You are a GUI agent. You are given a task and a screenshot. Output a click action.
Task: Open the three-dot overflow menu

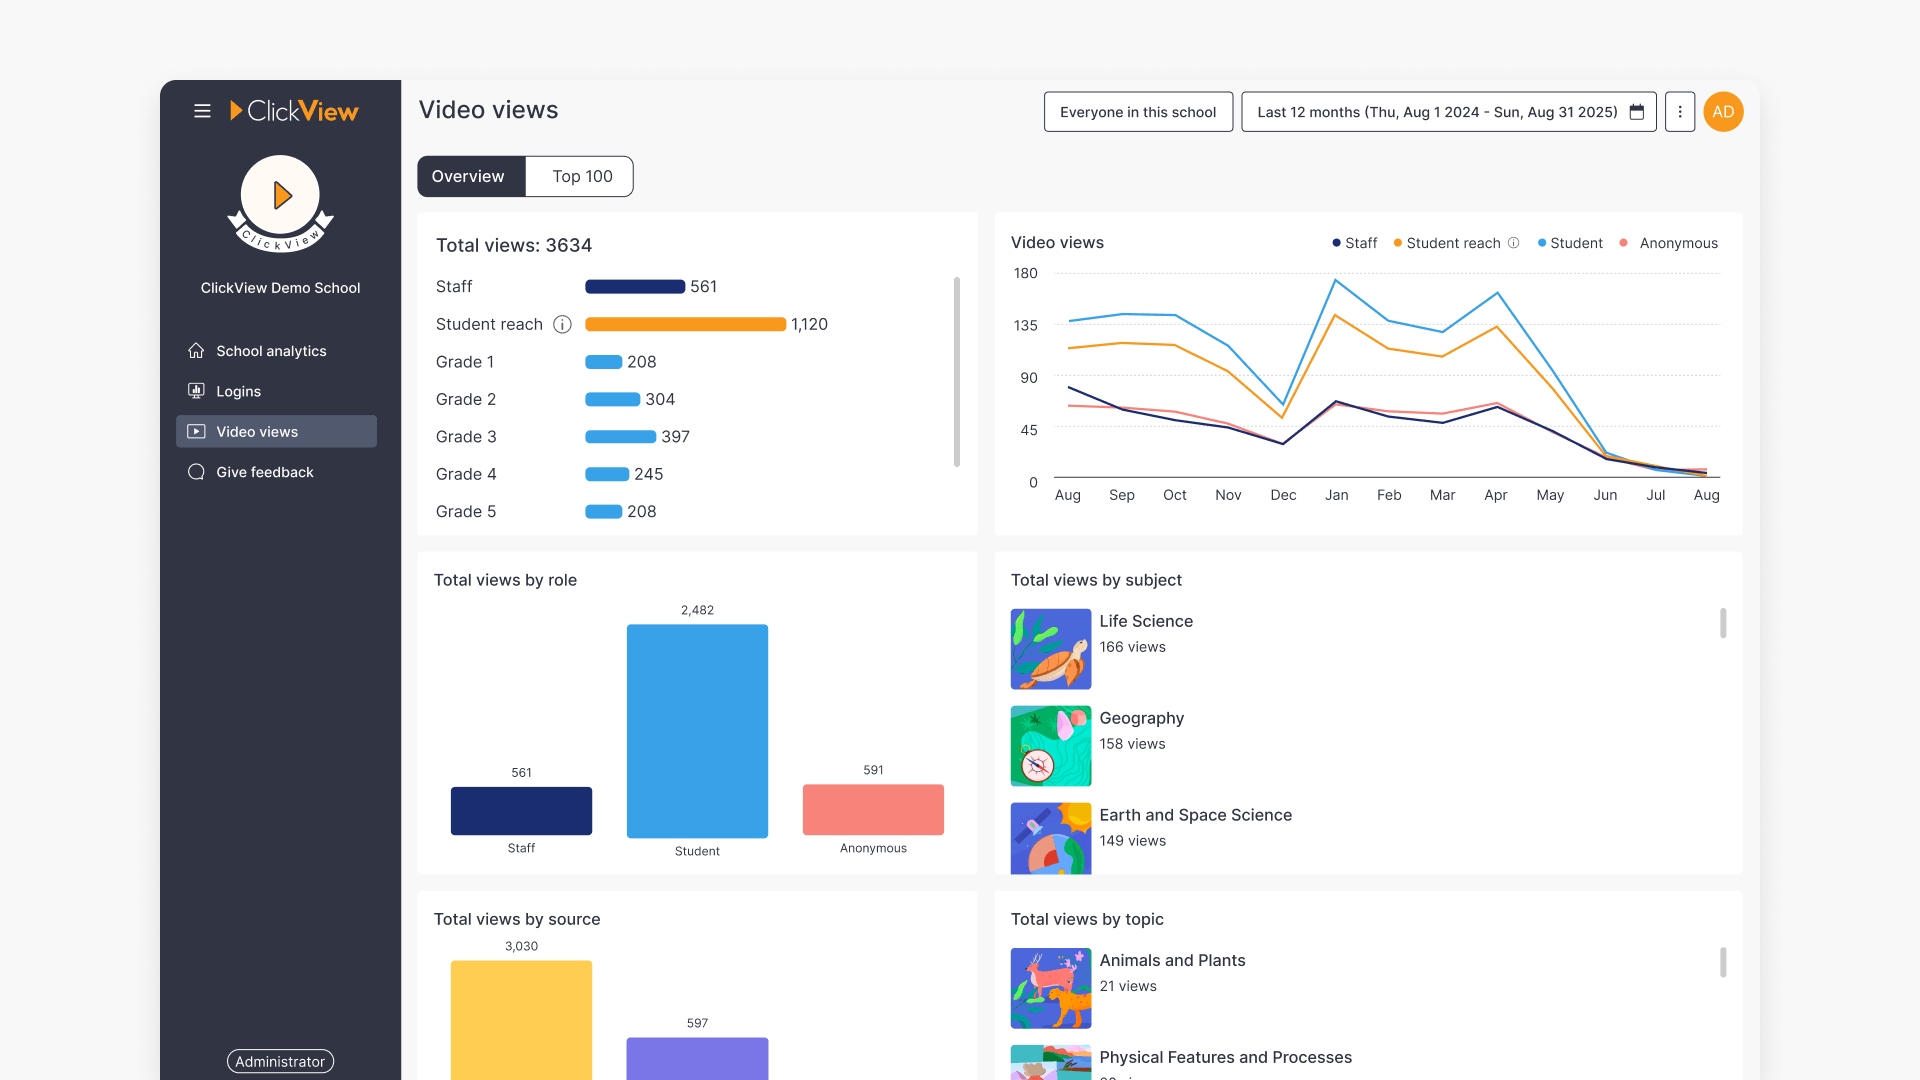pos(1679,112)
